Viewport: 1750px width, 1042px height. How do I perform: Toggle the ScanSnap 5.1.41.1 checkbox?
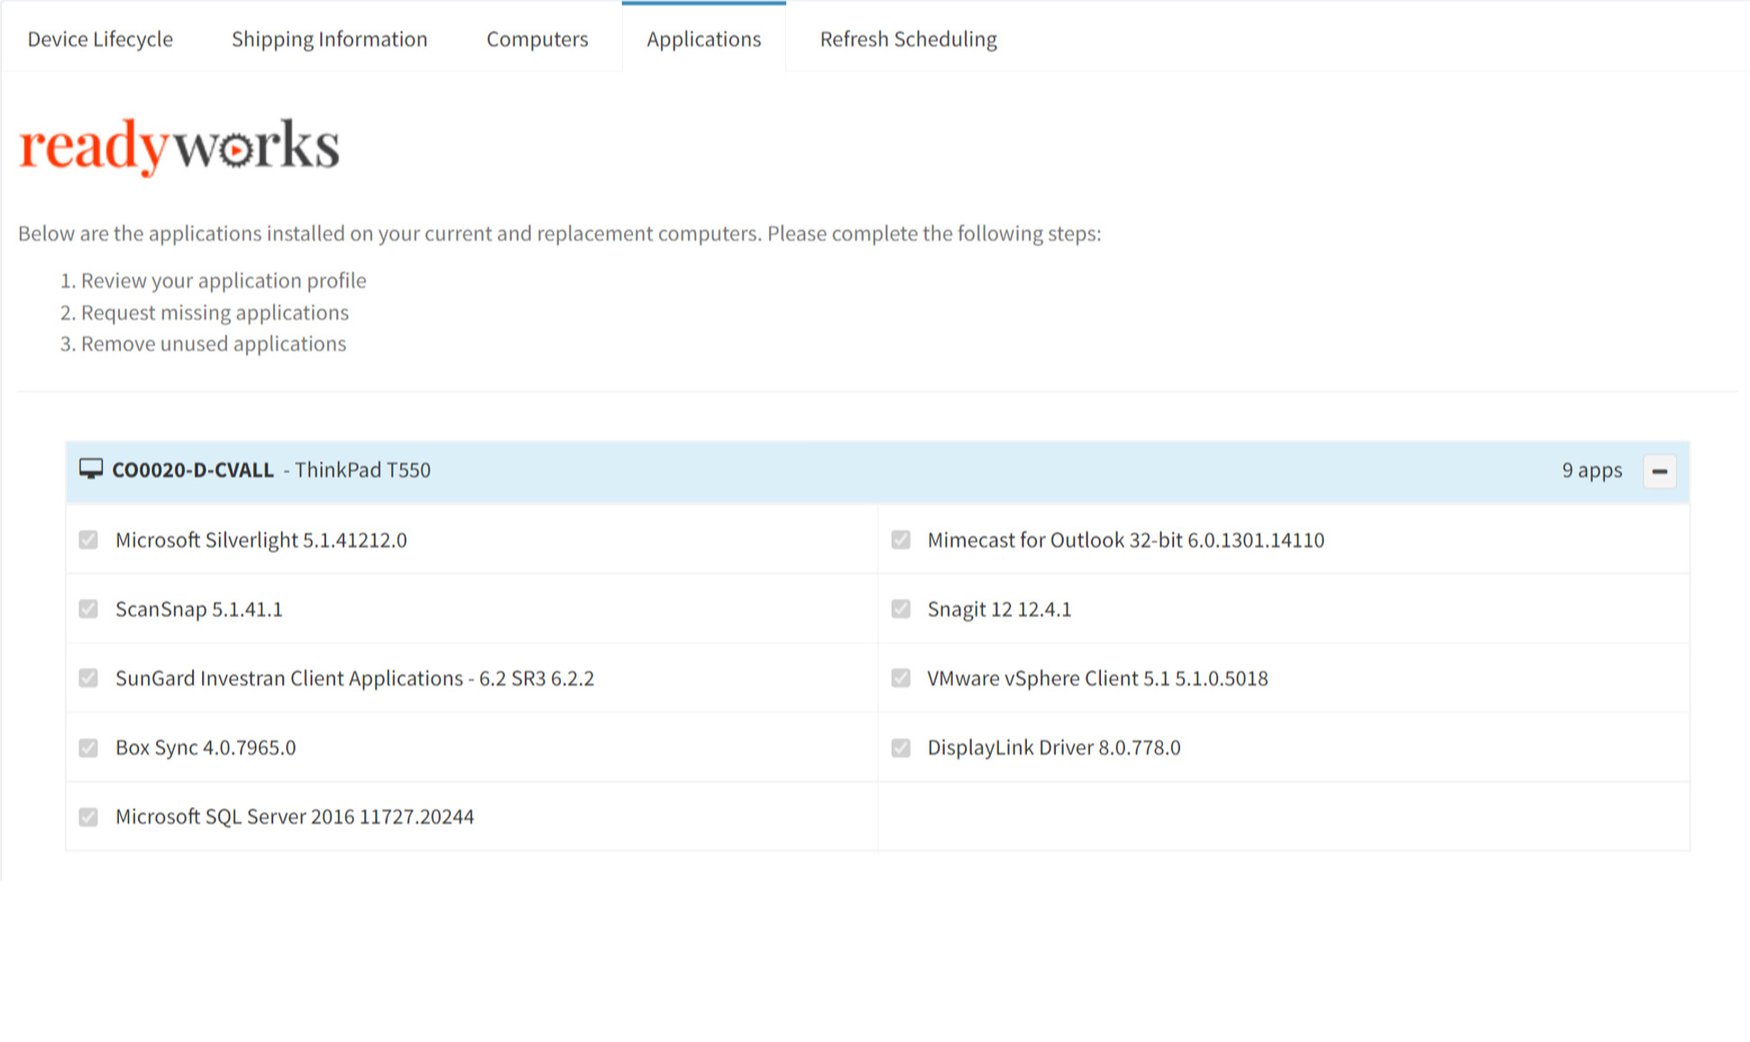pyautogui.click(x=89, y=609)
